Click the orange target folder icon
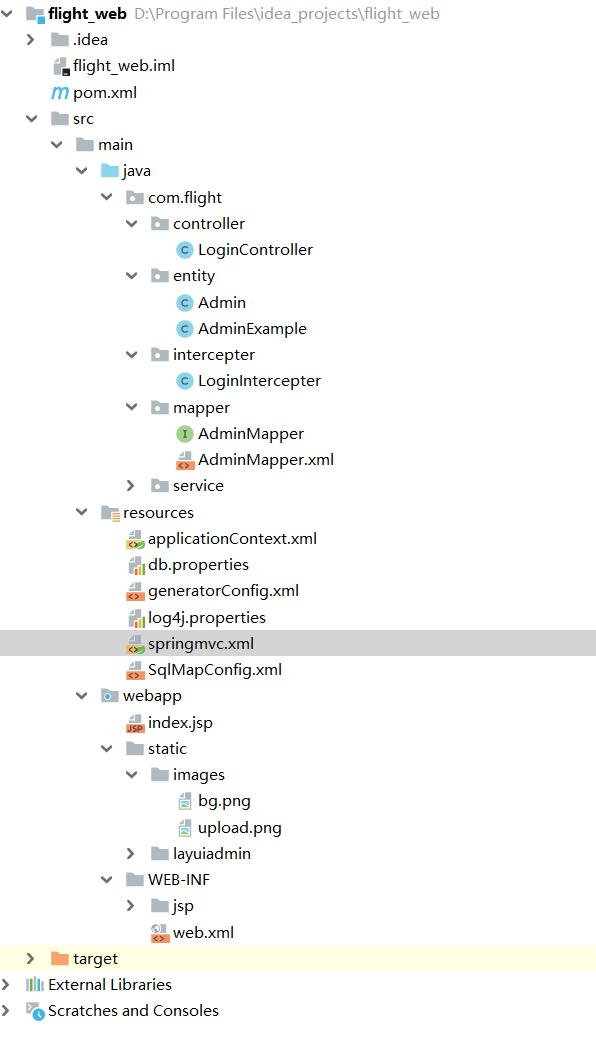Image resolution: width=596 pixels, height=1037 pixels. [x=60, y=958]
